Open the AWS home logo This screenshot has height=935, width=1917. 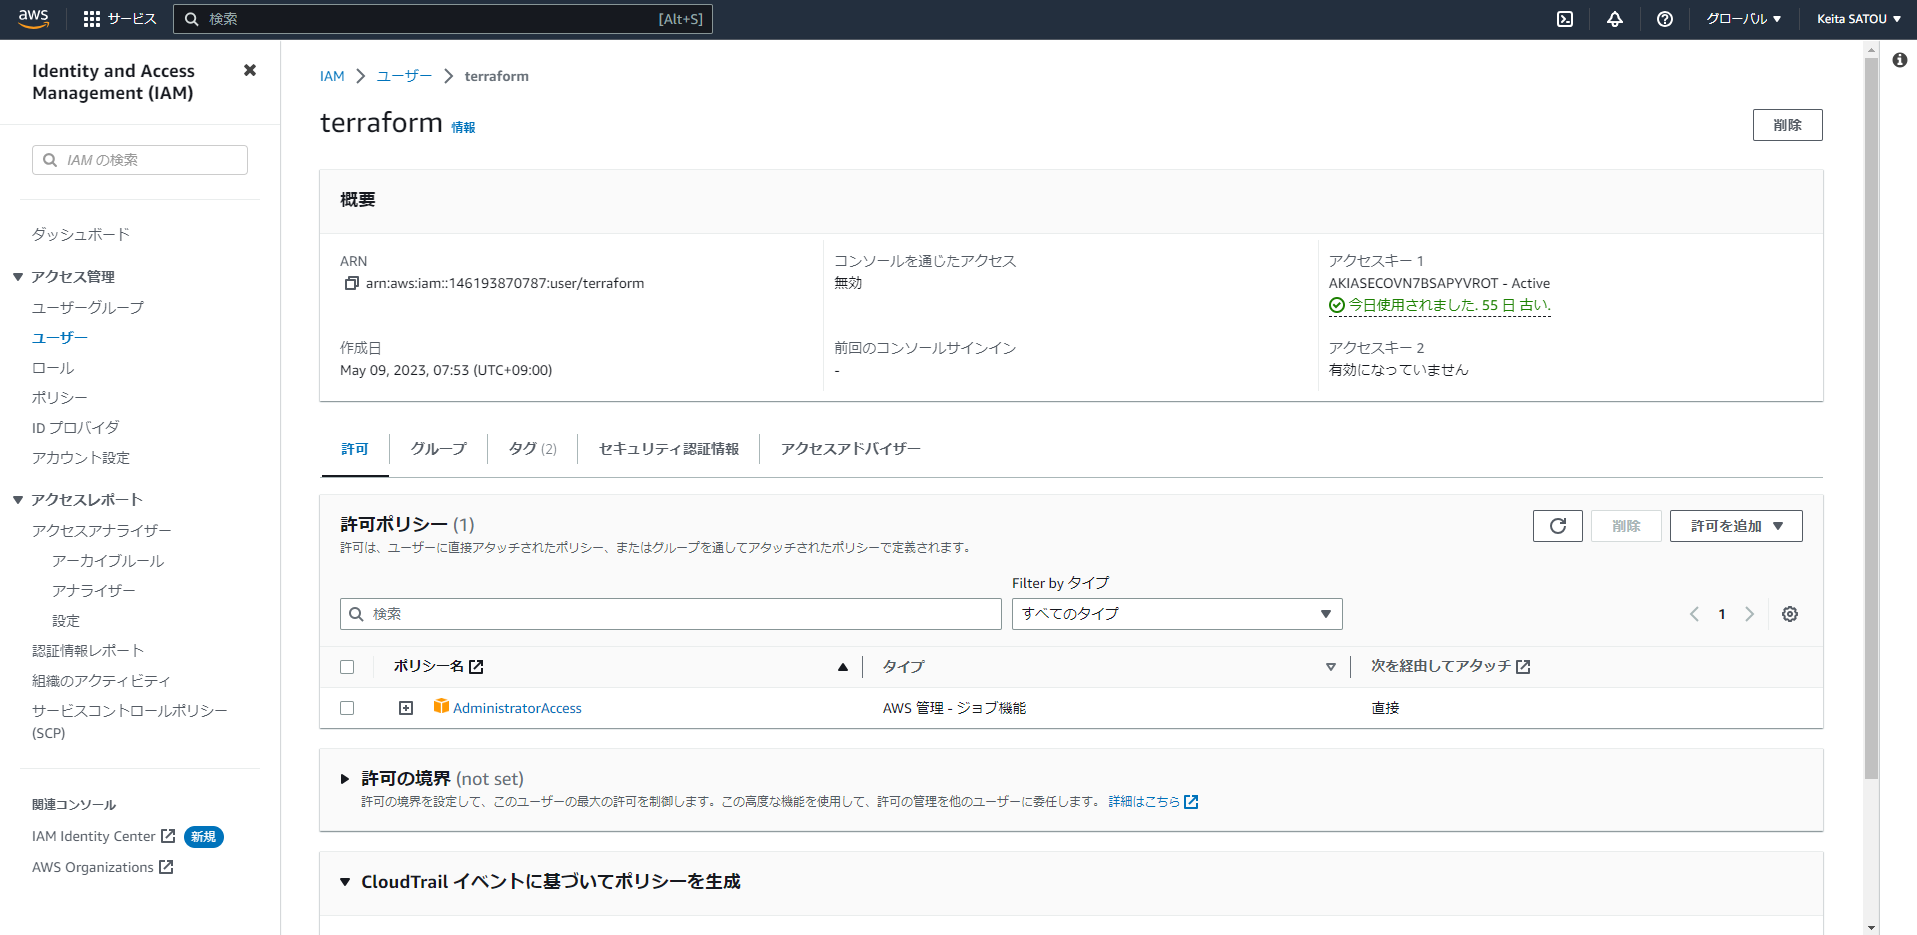[33, 19]
